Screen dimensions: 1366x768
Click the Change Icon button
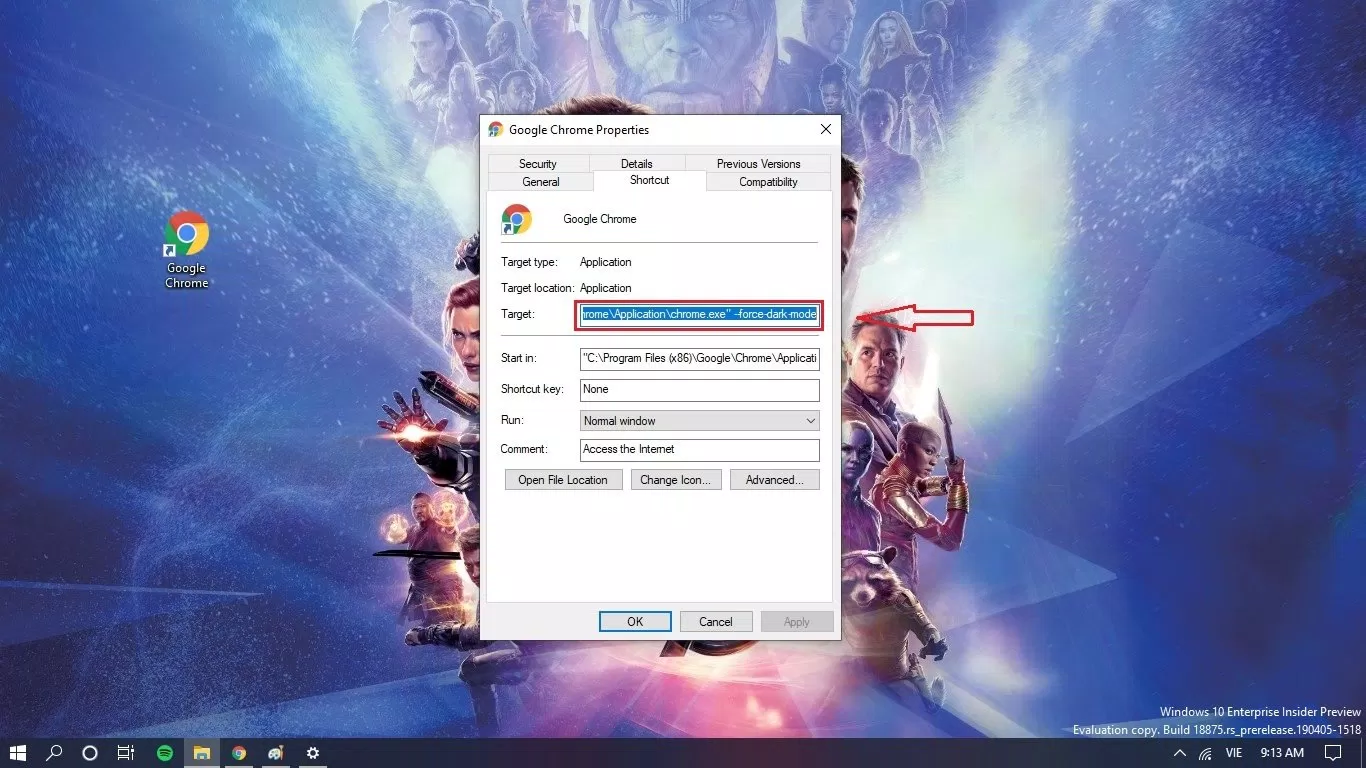pos(675,480)
